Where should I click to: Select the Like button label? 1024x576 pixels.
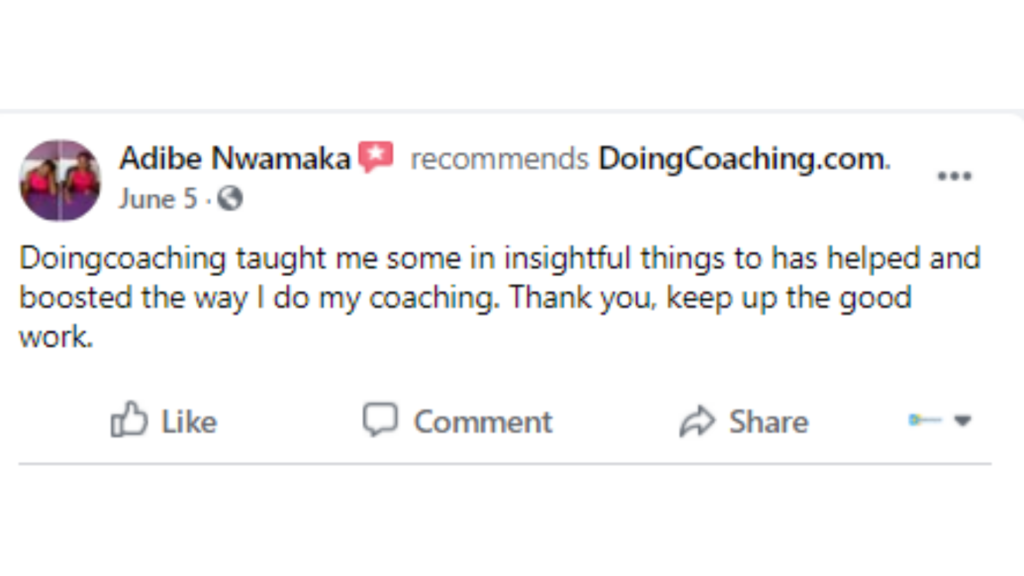click(189, 422)
